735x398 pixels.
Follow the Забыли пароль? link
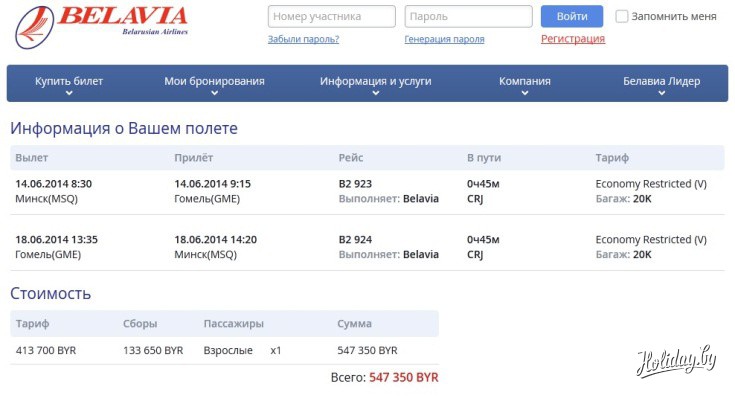303,39
